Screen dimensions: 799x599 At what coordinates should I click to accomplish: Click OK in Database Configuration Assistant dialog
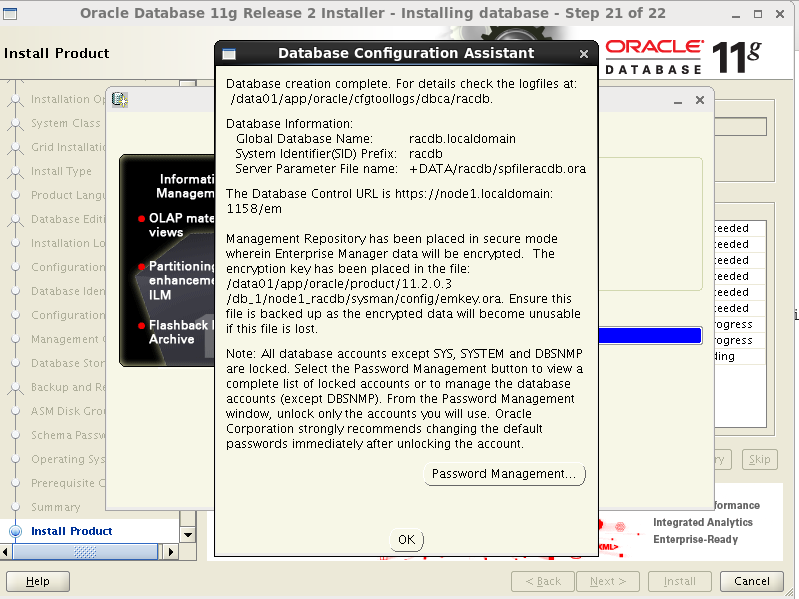click(x=406, y=540)
